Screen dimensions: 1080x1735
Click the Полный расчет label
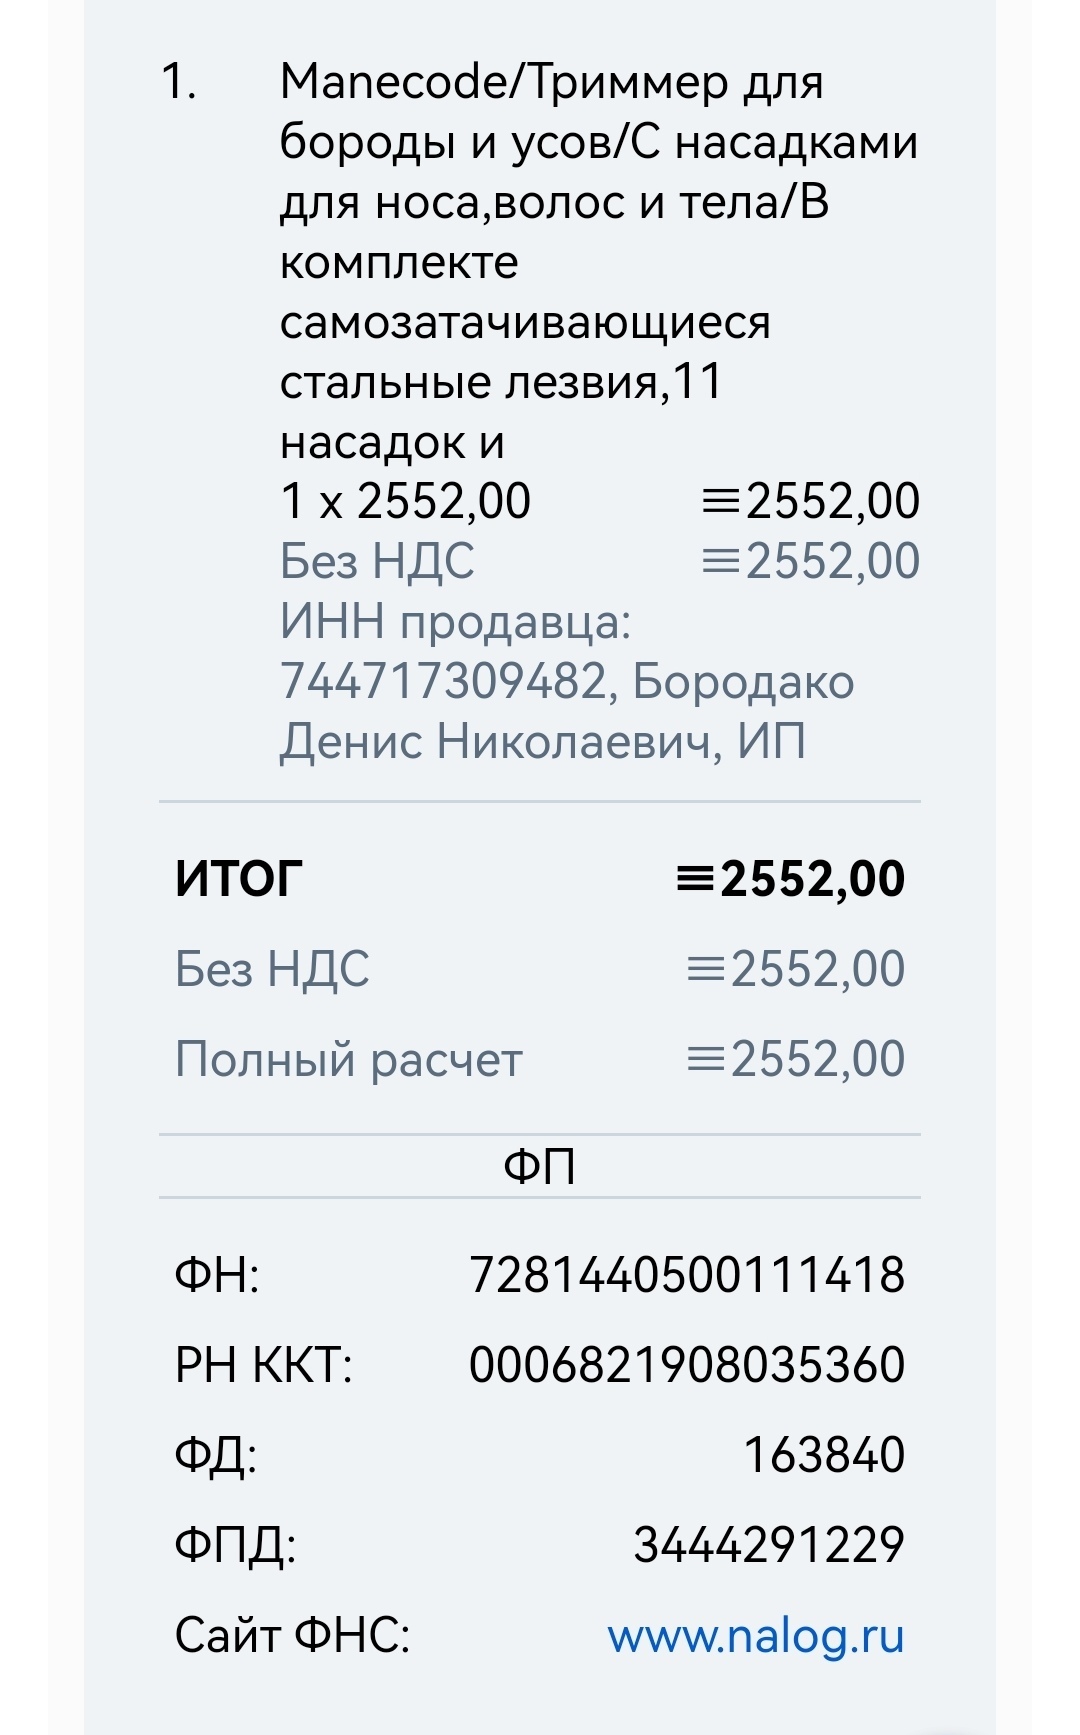[x=348, y=1060]
